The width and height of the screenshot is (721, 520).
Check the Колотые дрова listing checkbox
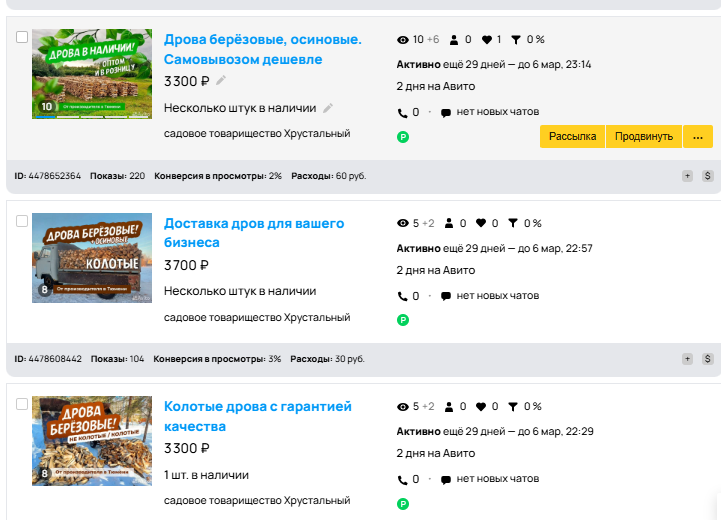tap(22, 404)
